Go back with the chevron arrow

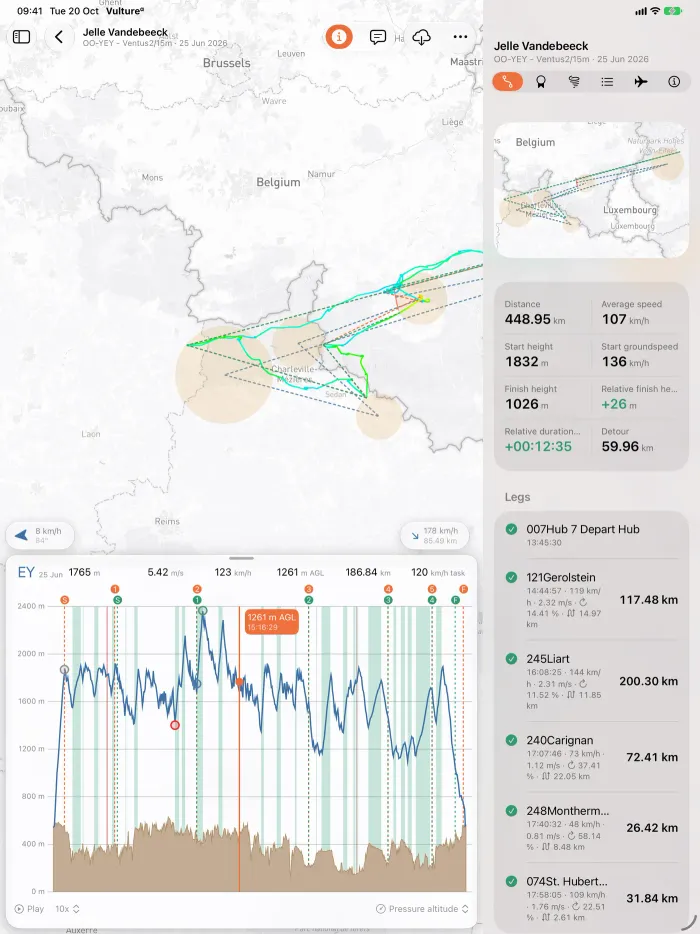(58, 37)
